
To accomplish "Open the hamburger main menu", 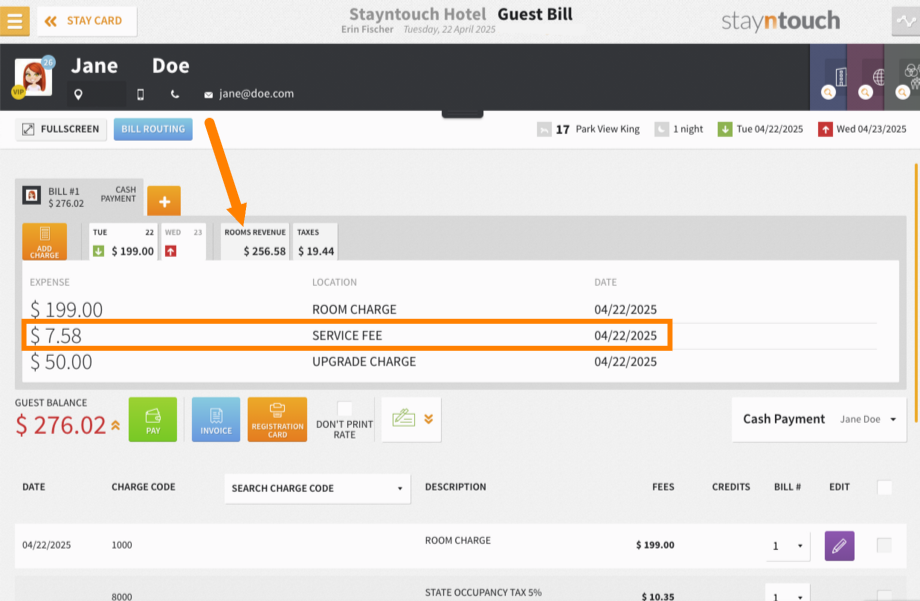I will [x=15, y=21].
